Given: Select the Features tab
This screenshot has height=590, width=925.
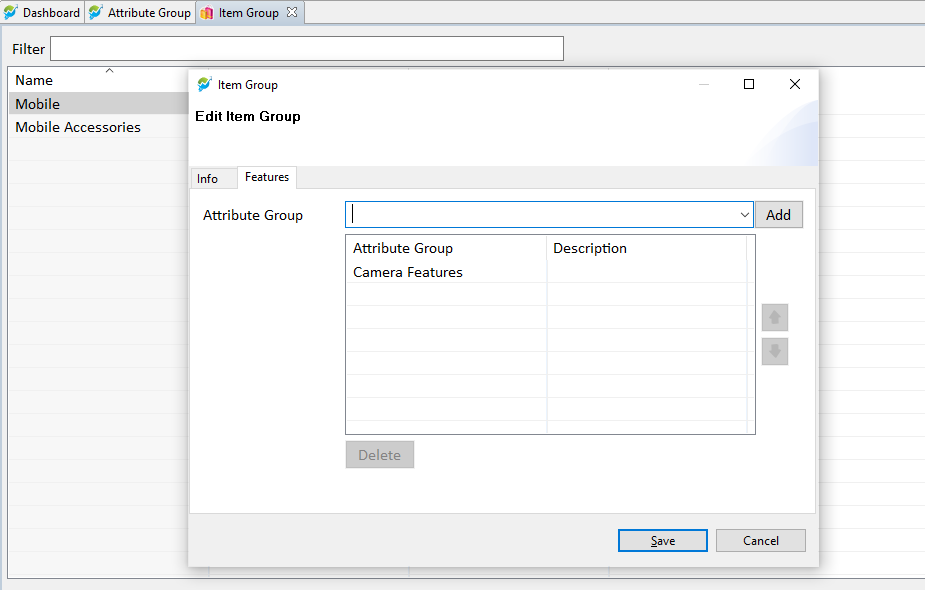Looking at the screenshot, I should pyautogui.click(x=267, y=177).
